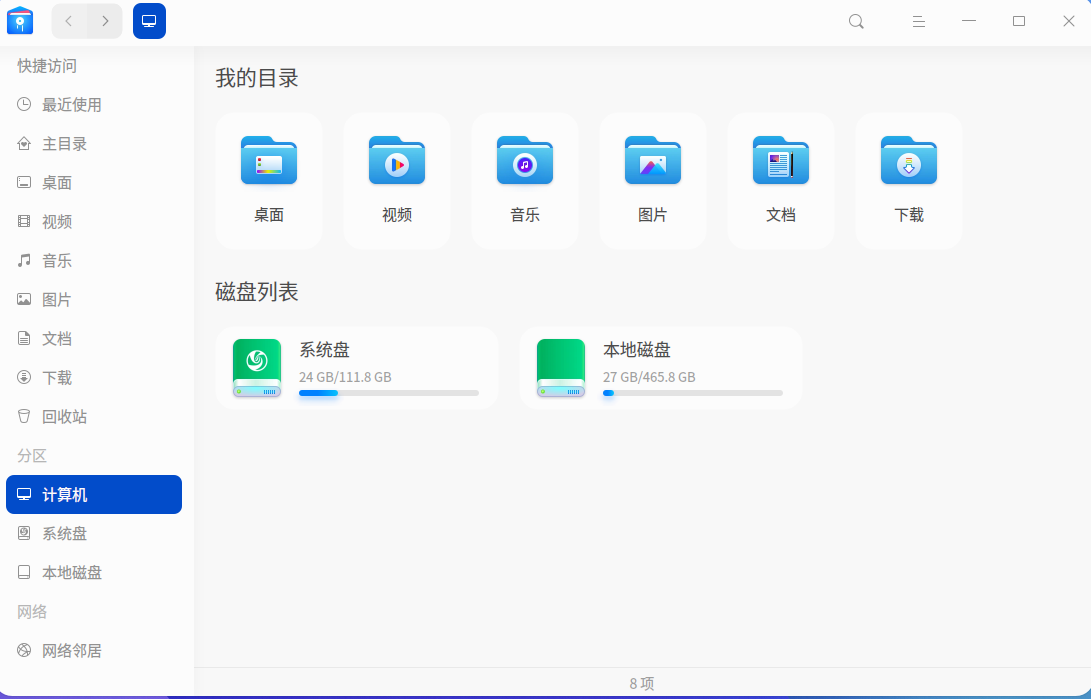The width and height of the screenshot is (1091, 699).
Task: Click the 27 GB/465.8 GB capacity text
Action: click(x=649, y=377)
